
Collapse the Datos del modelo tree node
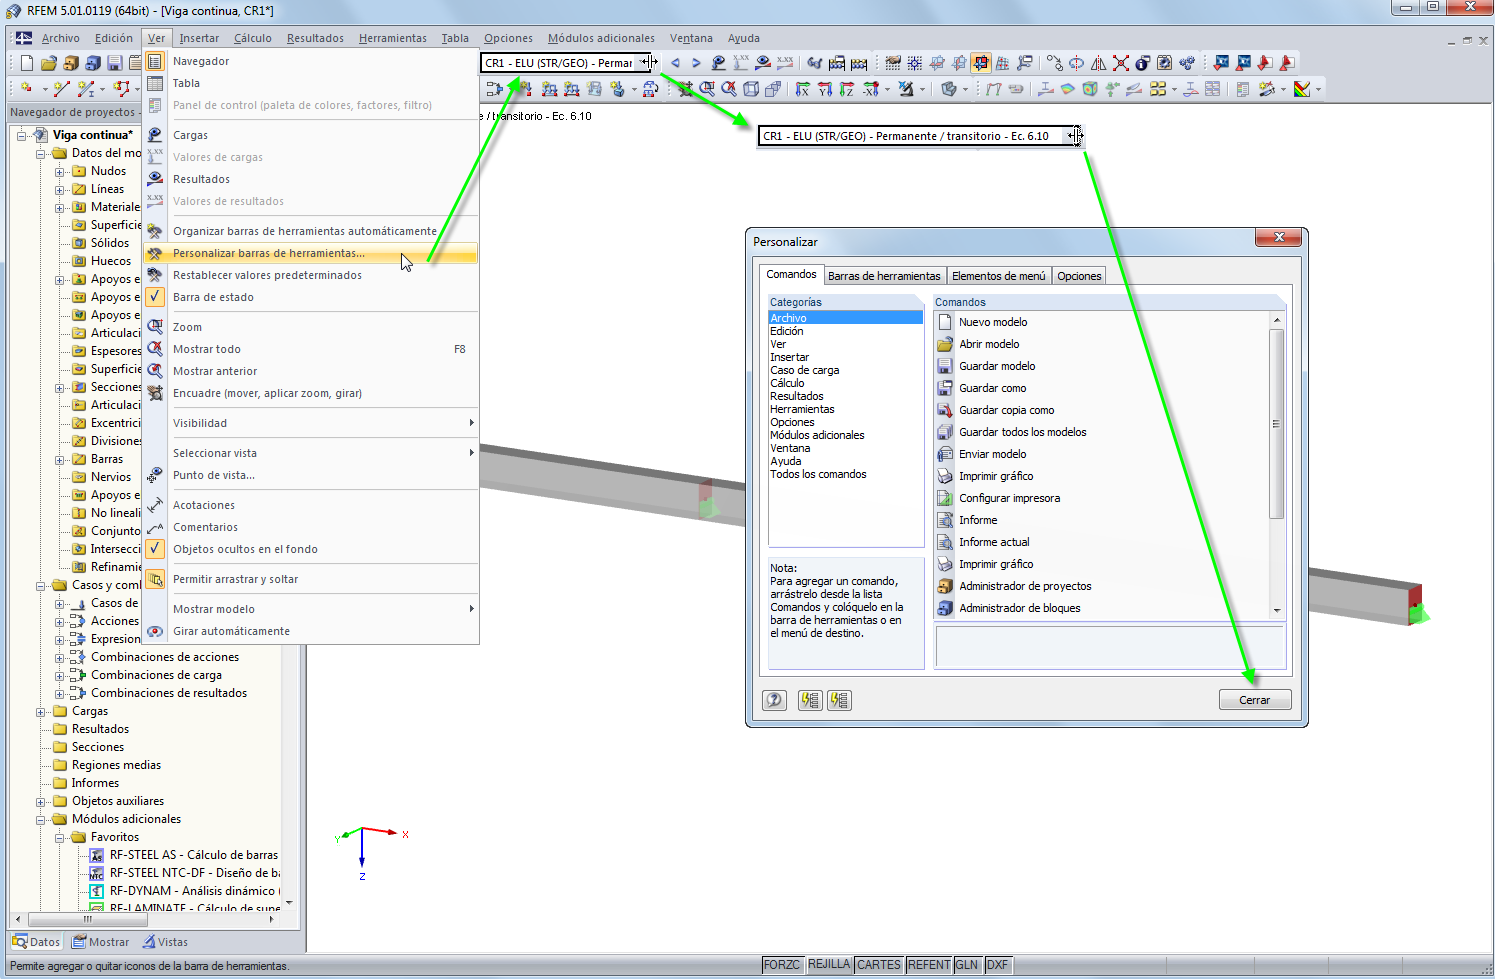tap(41, 153)
